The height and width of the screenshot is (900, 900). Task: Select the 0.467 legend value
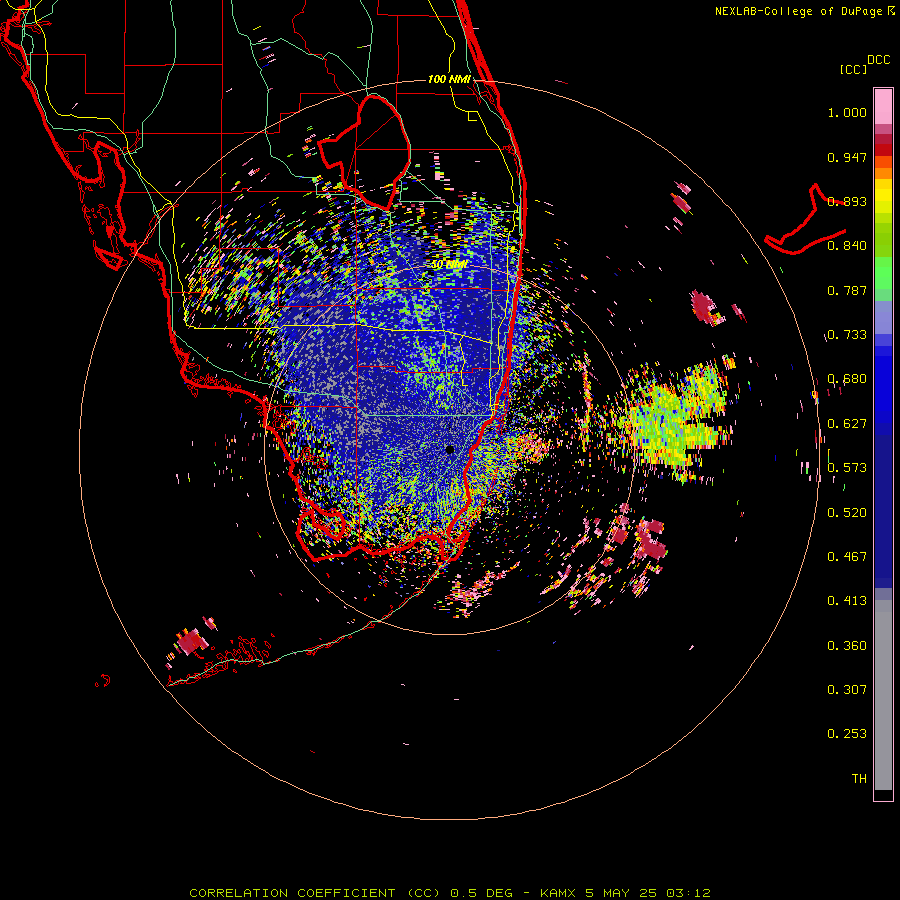(847, 557)
